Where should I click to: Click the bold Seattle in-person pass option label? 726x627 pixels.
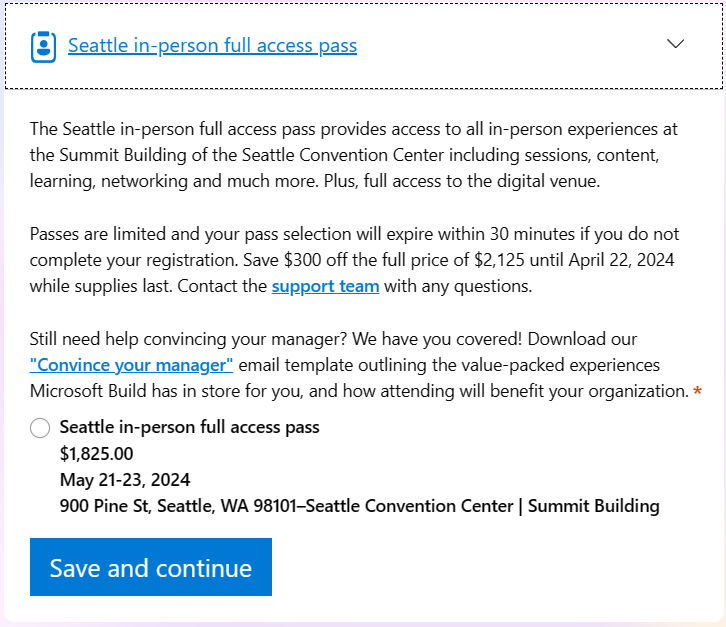point(190,427)
